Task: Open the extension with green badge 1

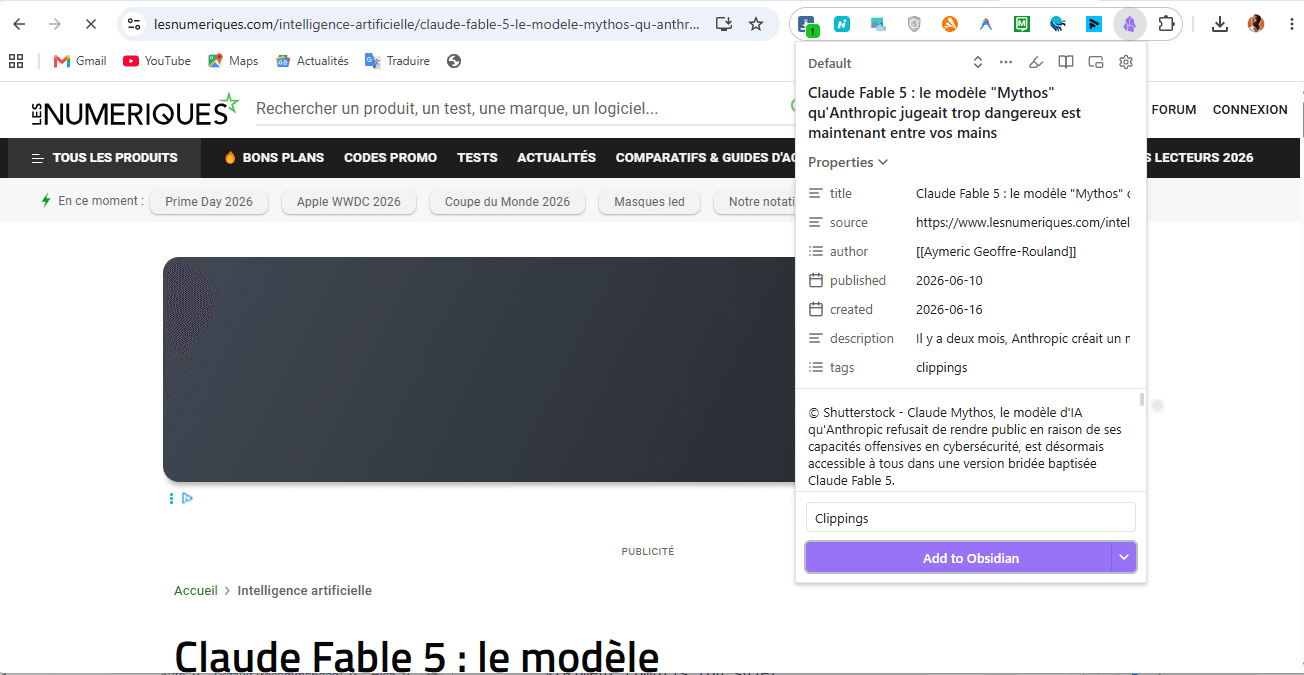Action: pyautogui.click(x=807, y=24)
